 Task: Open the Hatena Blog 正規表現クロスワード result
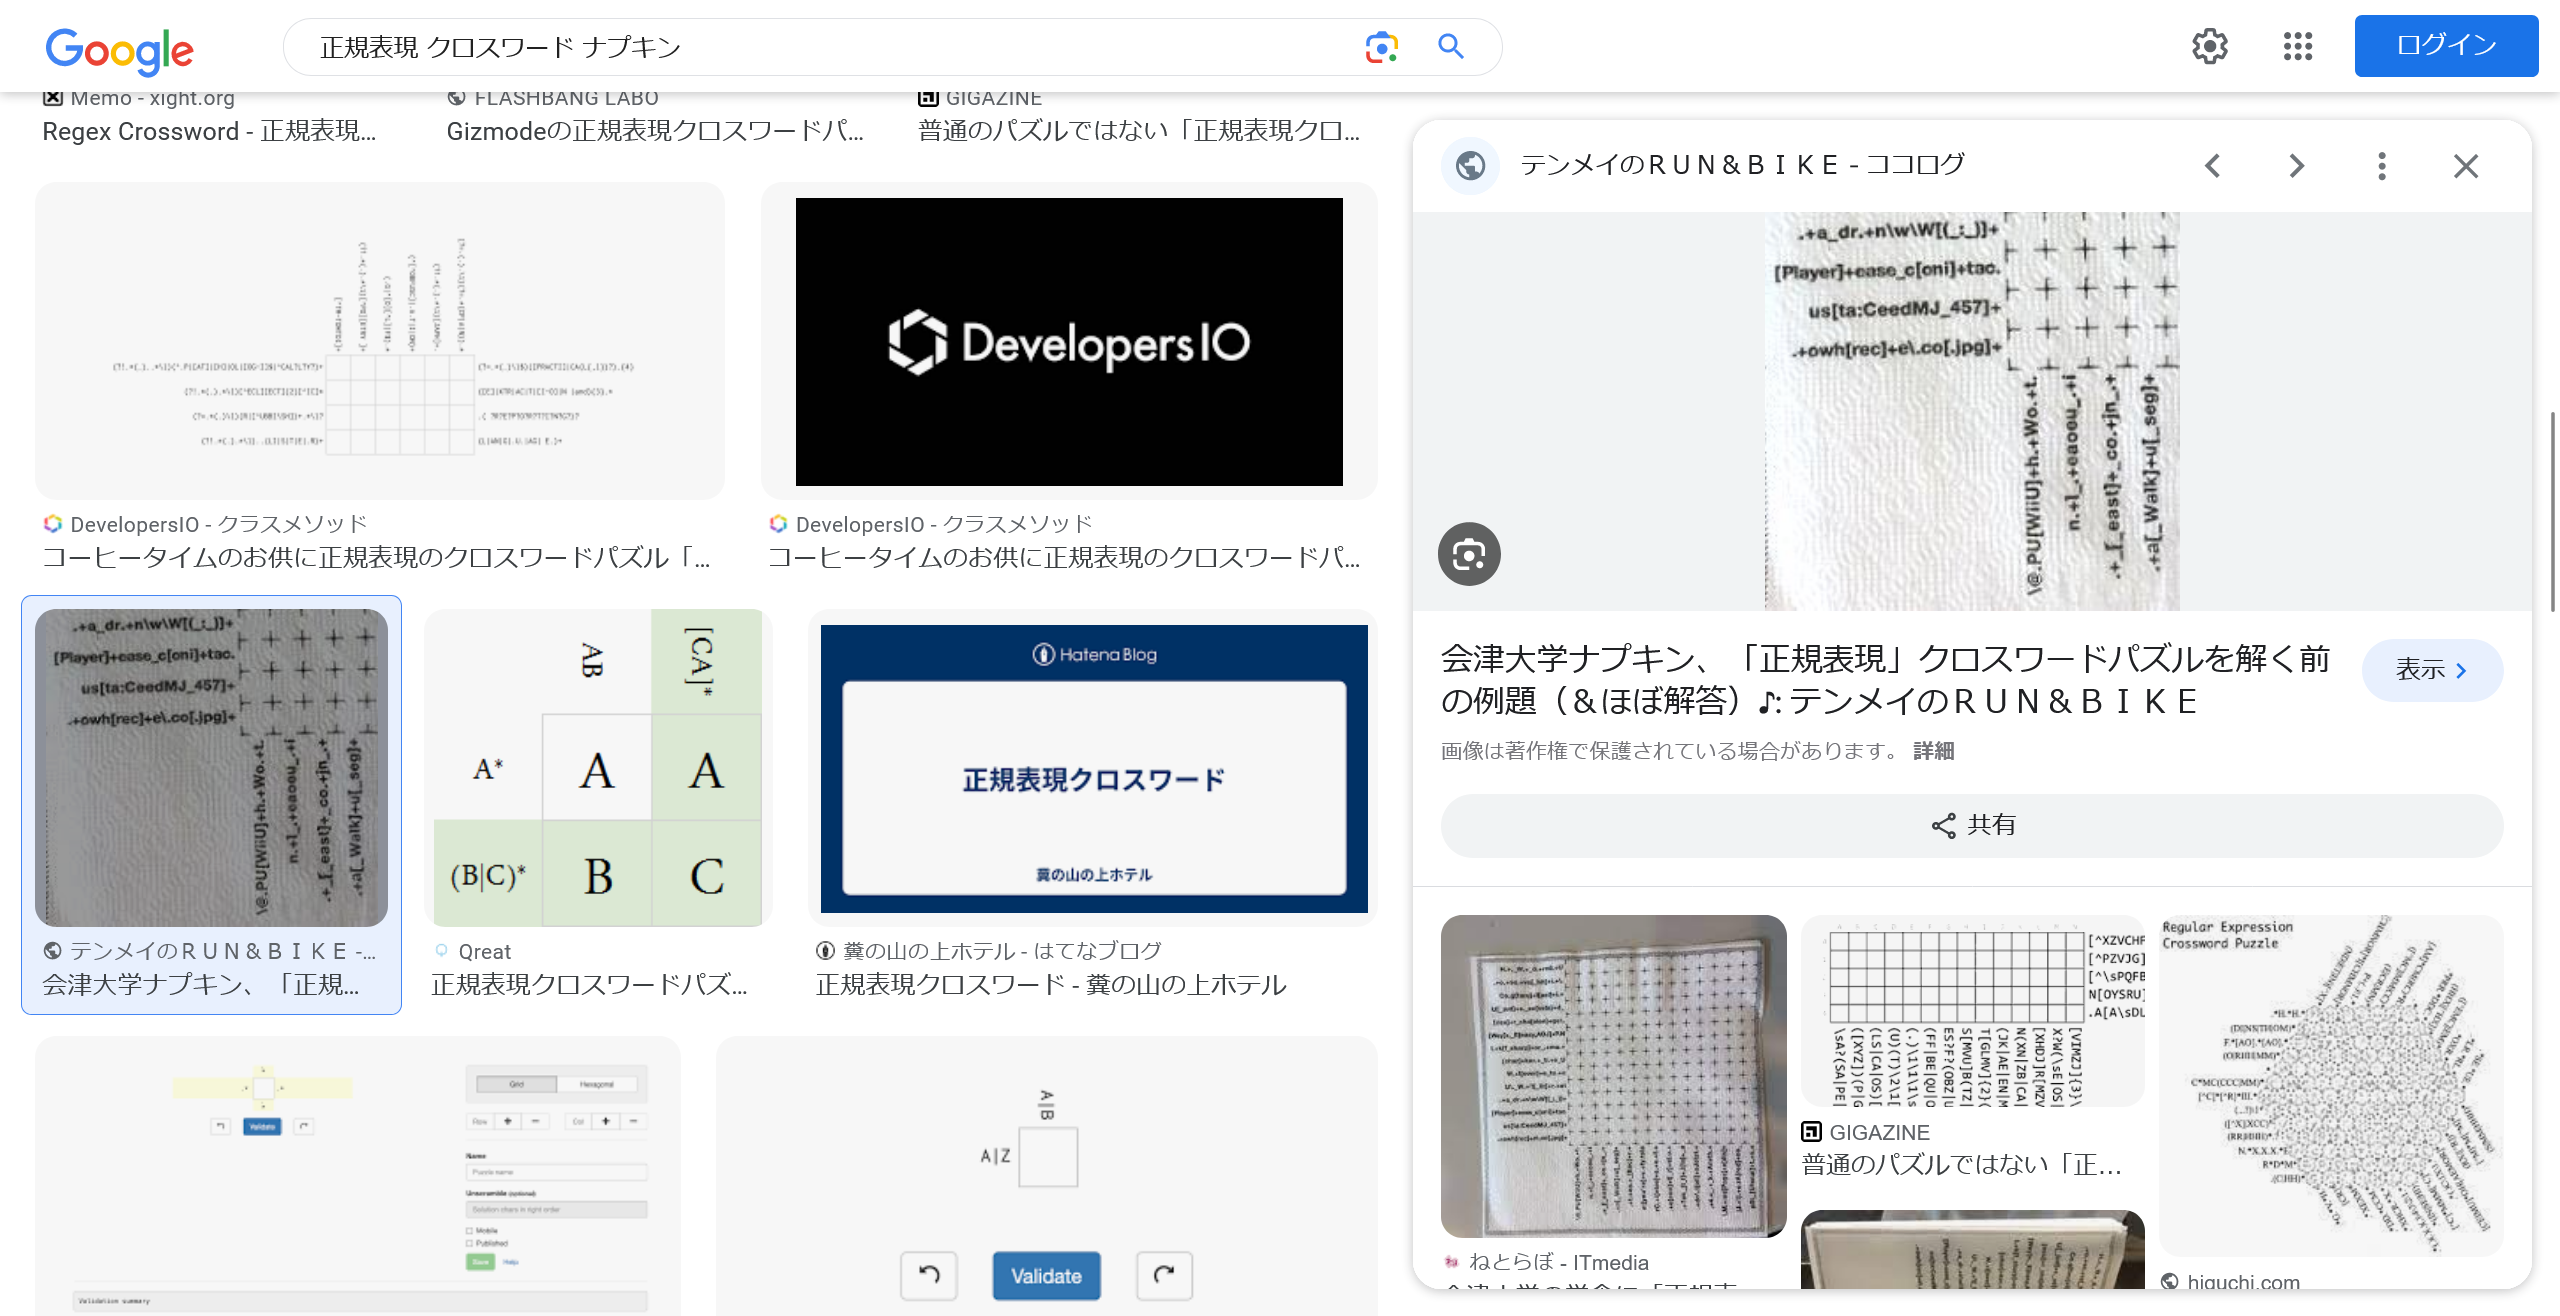[x=1093, y=768]
